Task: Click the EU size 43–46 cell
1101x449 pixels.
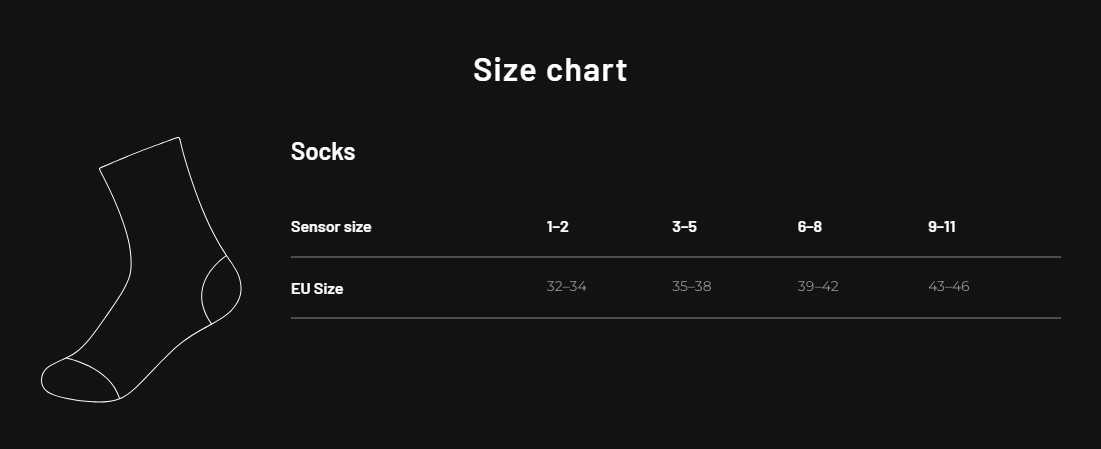Action: coord(949,287)
